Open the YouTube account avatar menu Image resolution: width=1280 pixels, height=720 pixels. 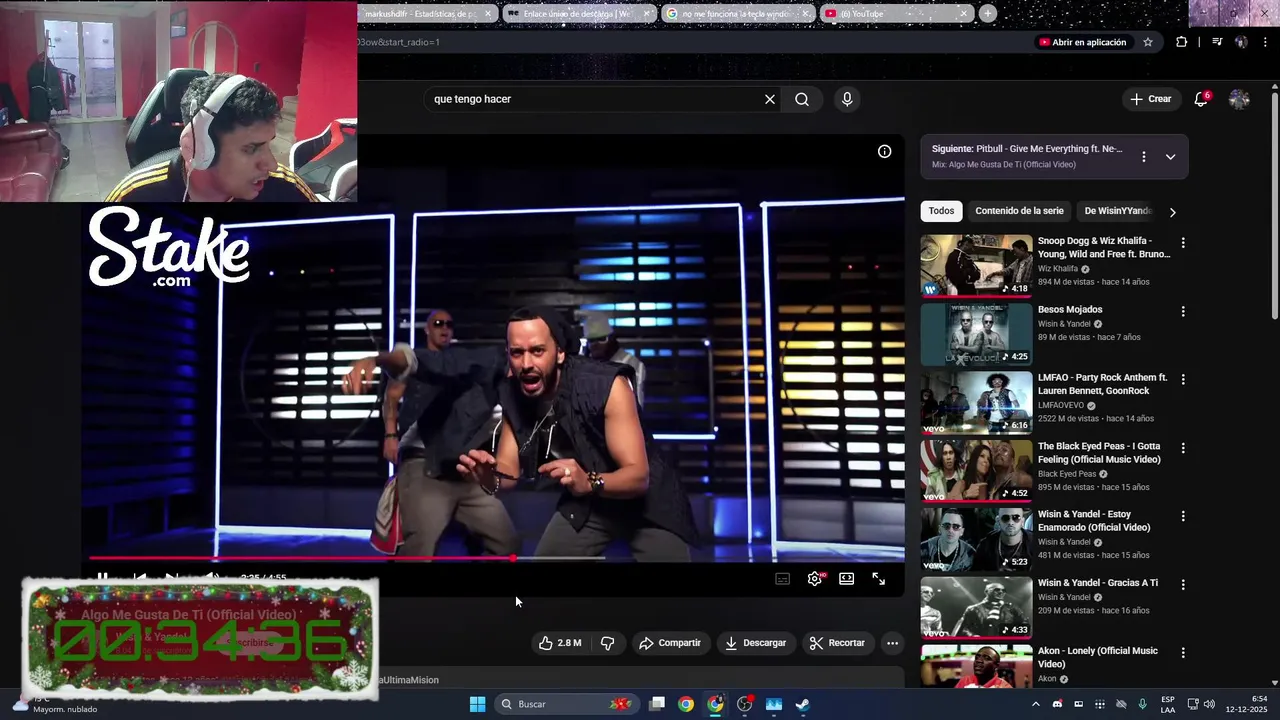pos(1239,99)
